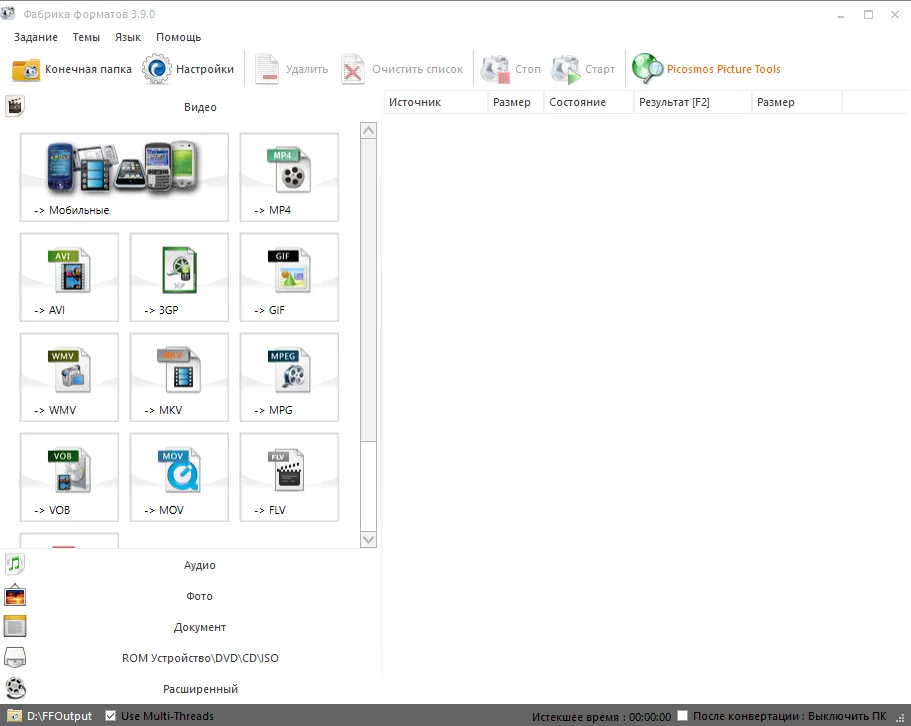Click the Размер header after Результат [F2]
911x726 pixels.
(x=797, y=102)
